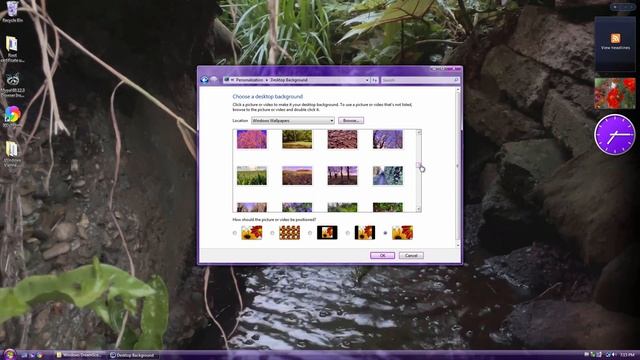Select the pink blossom wallpaper thumbnail
Image resolution: width=640 pixels, height=360 pixels.
click(251, 139)
